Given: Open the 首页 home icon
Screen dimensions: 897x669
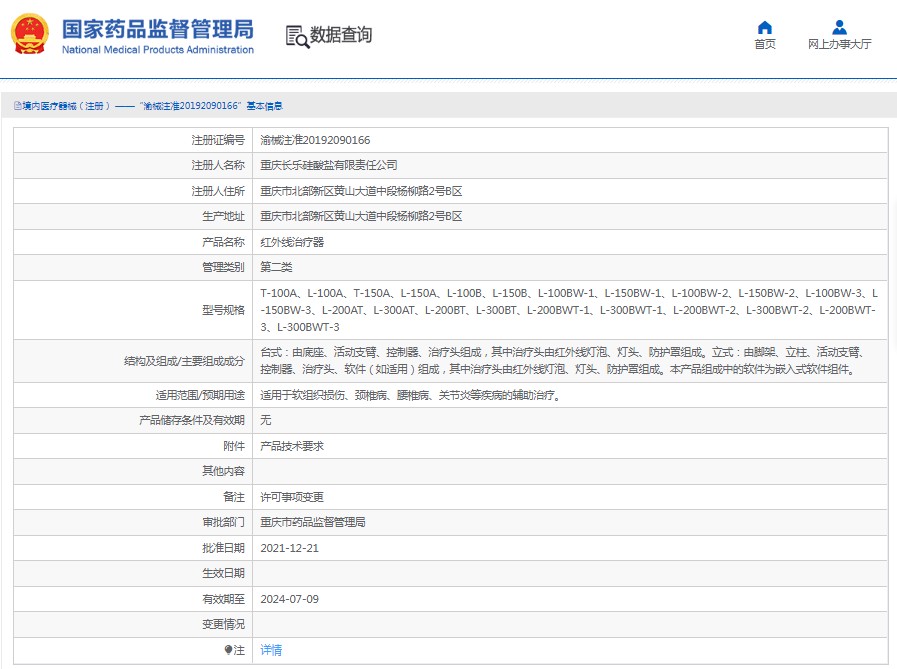Looking at the screenshot, I should (x=765, y=27).
